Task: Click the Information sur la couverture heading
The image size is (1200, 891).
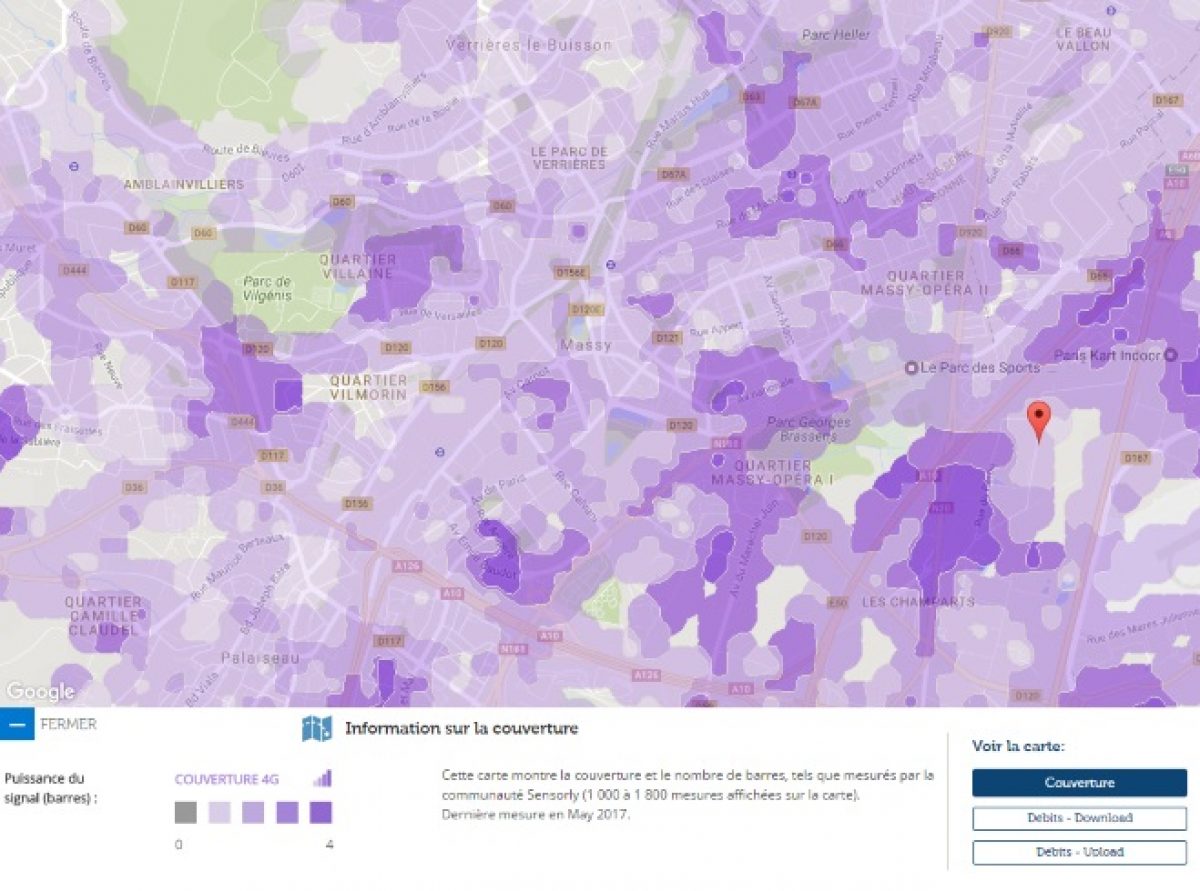Action: [x=461, y=728]
